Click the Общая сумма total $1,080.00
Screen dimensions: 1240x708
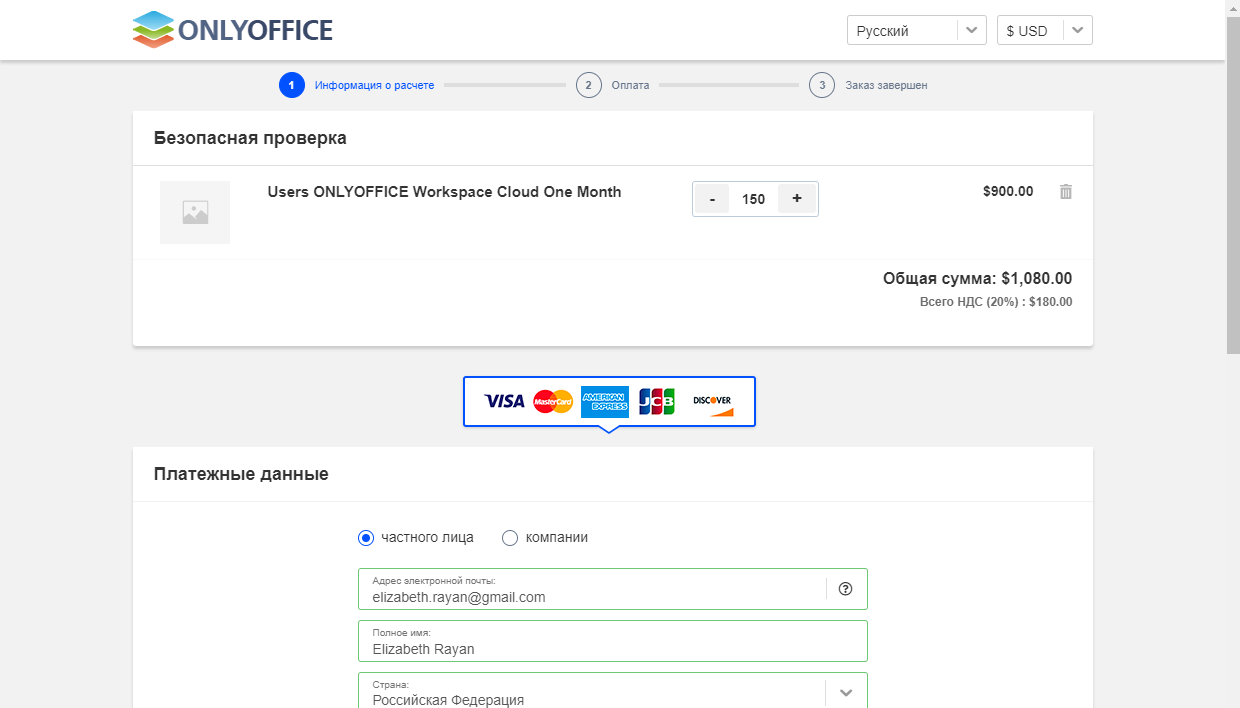[x=977, y=279]
